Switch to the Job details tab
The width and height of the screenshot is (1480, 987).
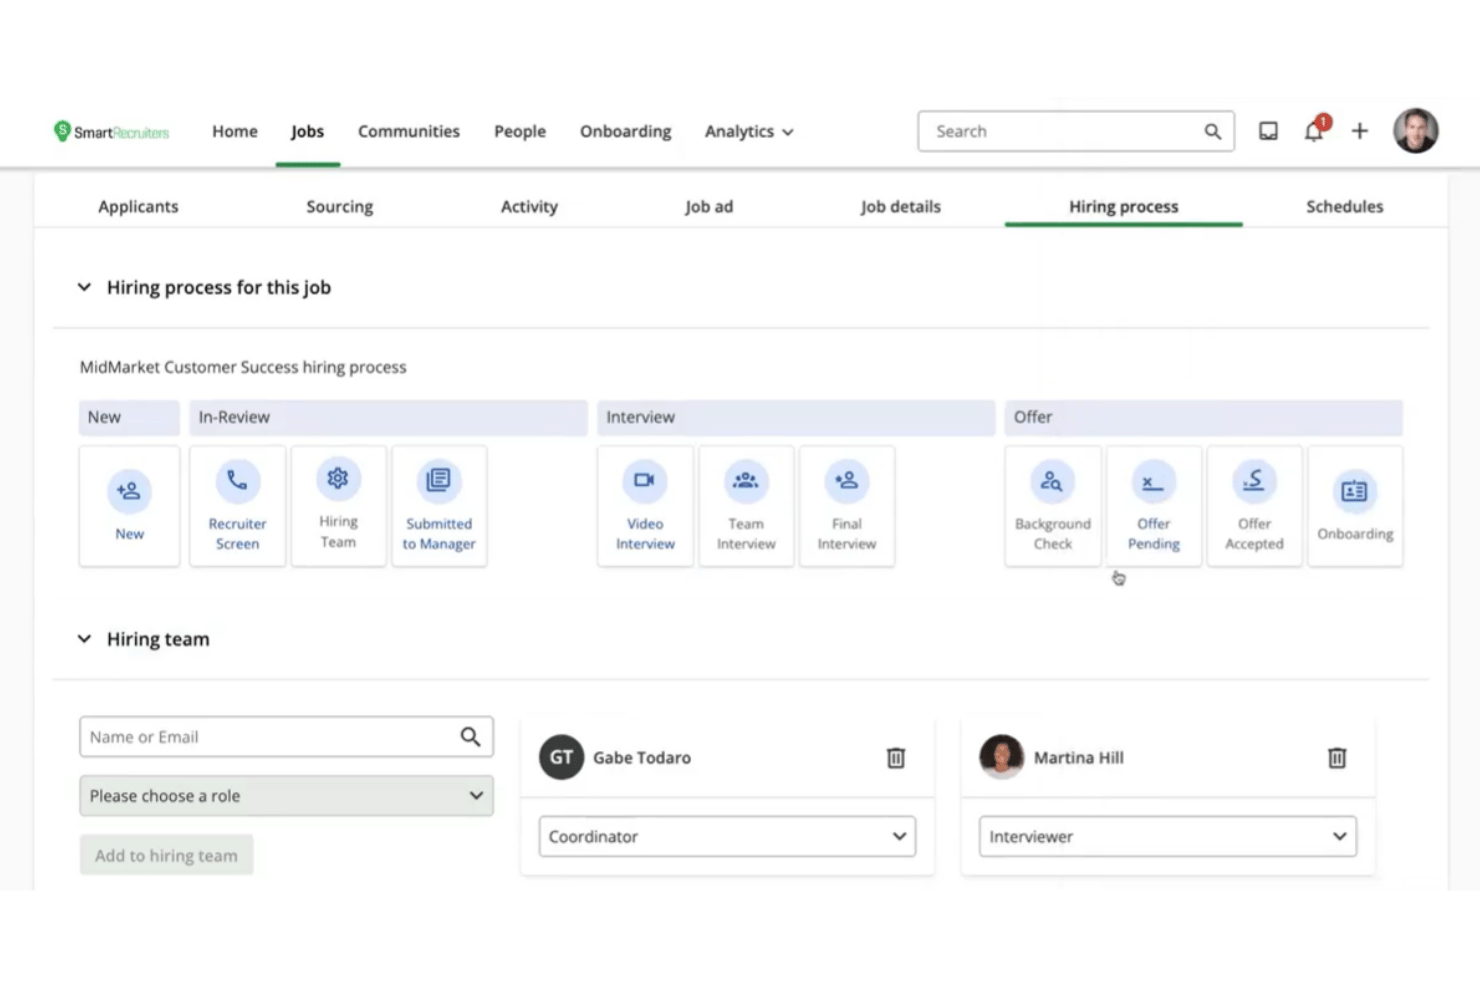tap(901, 206)
